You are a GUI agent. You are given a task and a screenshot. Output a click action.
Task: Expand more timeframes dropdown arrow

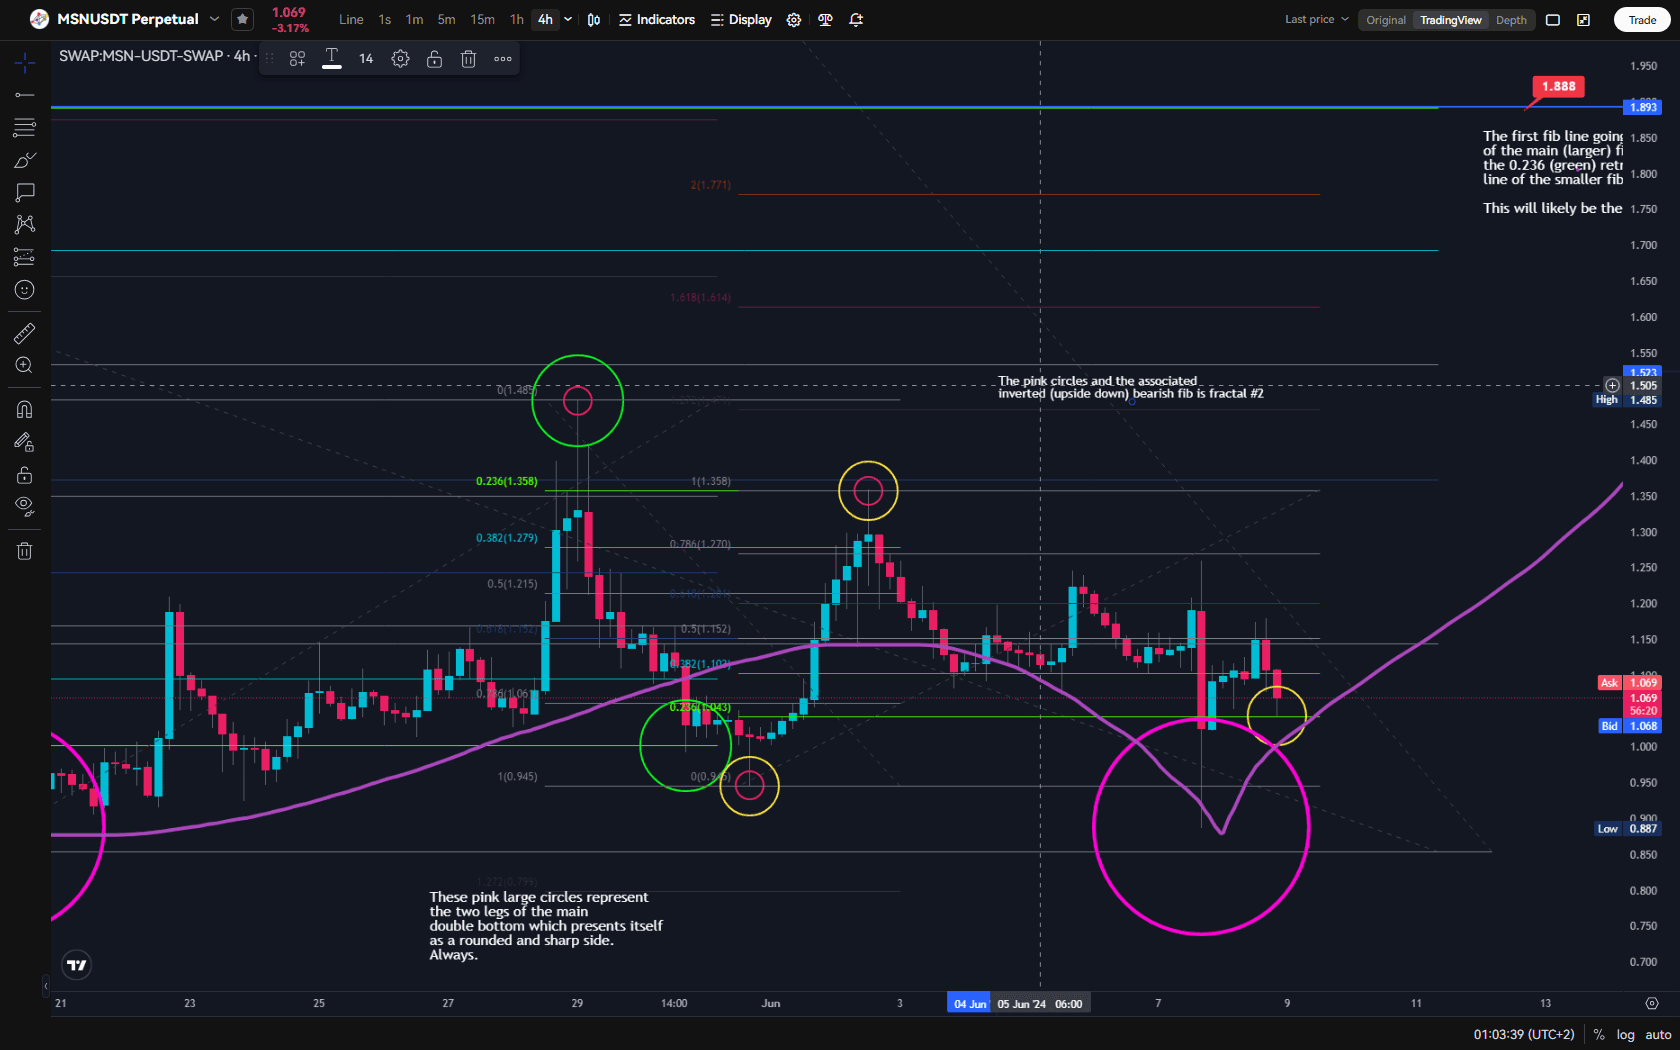(568, 20)
